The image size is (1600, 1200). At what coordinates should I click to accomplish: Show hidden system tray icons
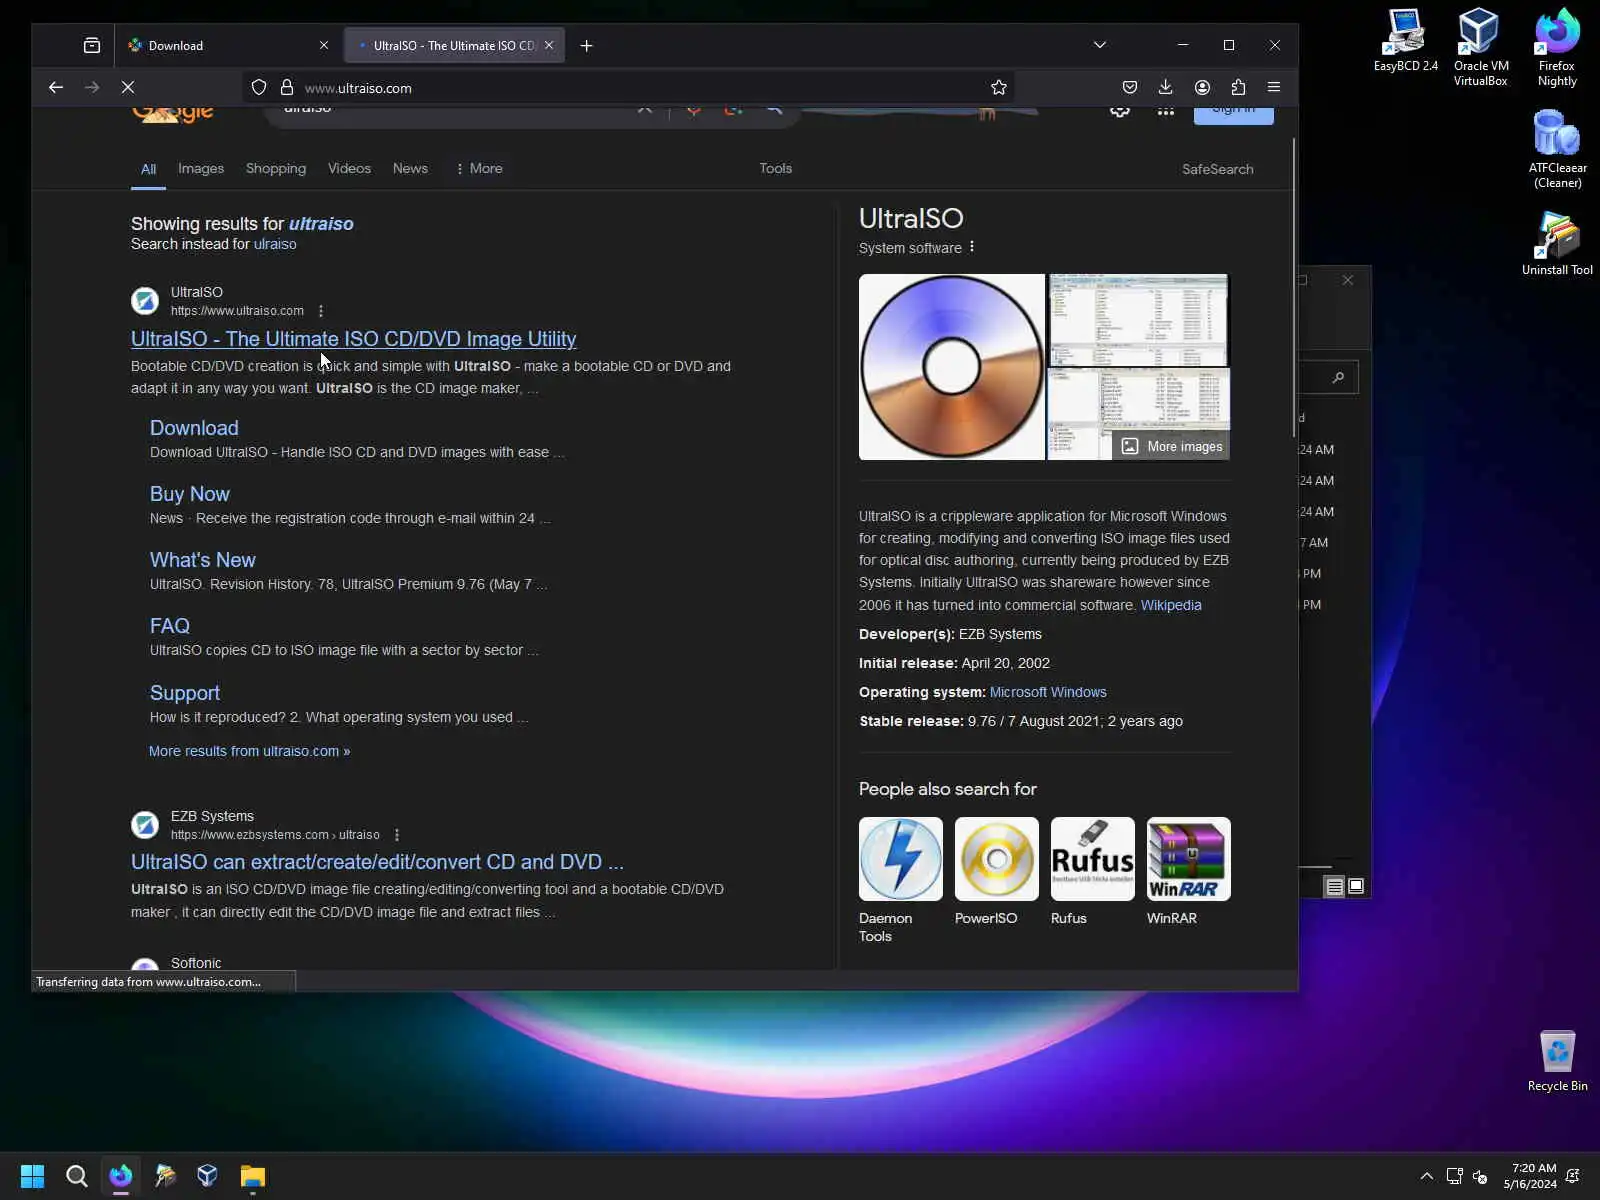(x=1426, y=1176)
